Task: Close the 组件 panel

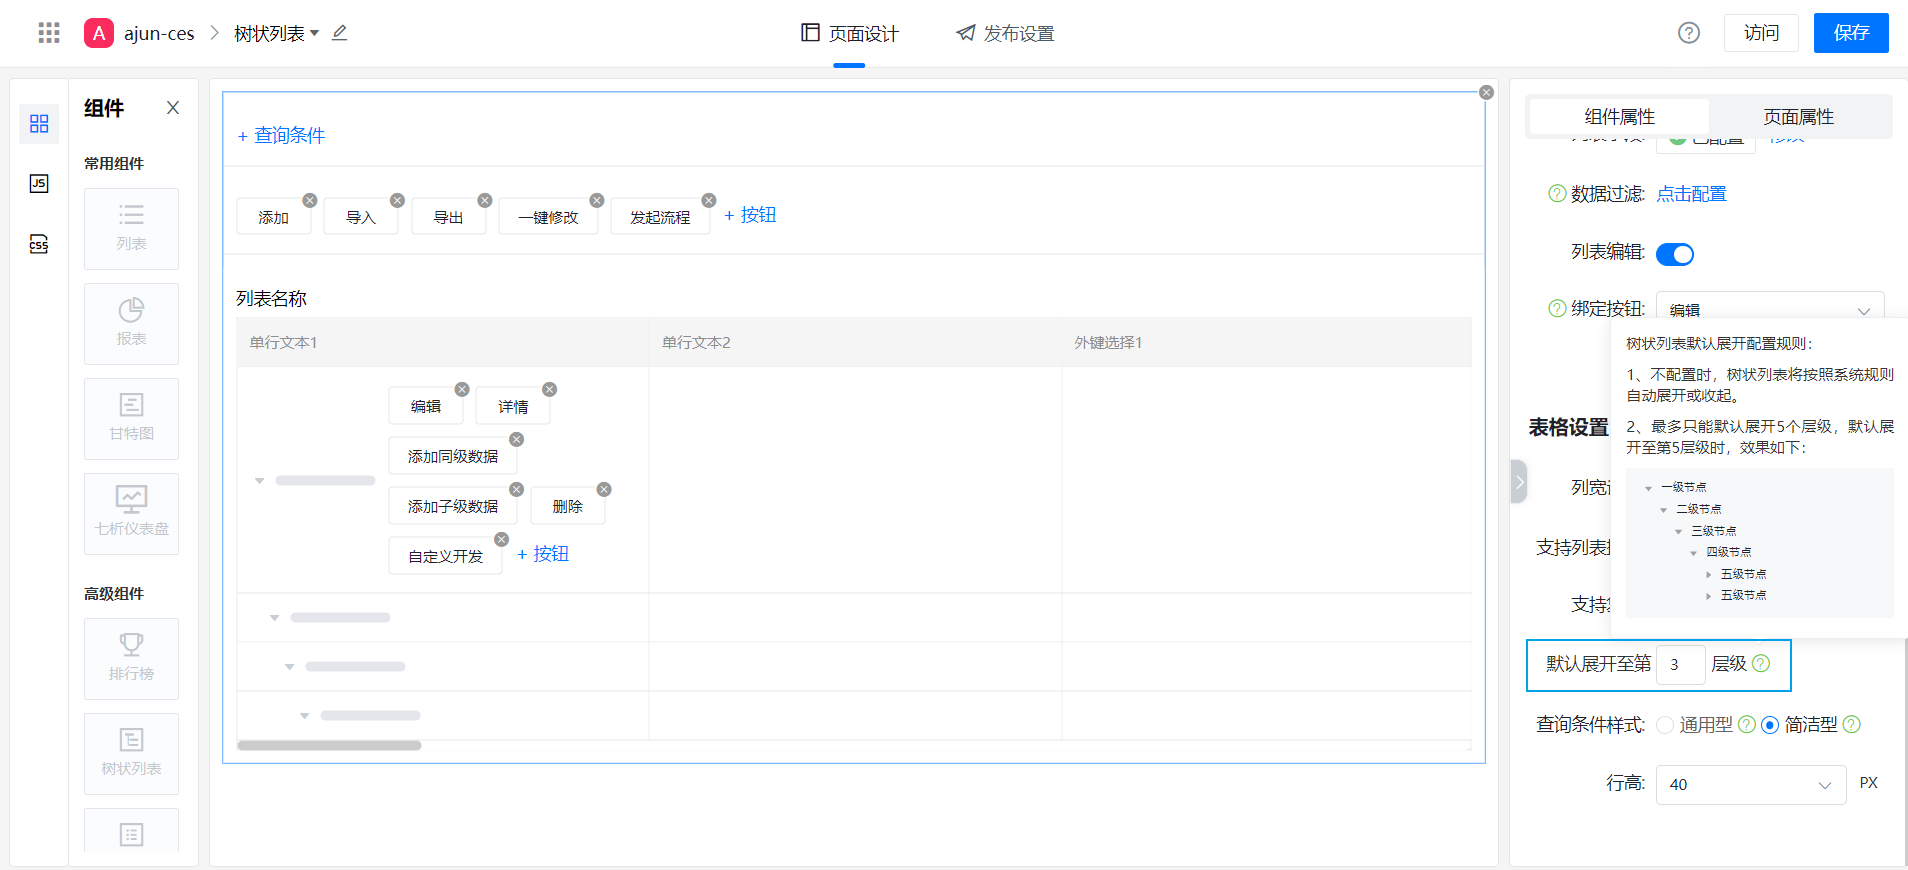Action: coord(173,108)
